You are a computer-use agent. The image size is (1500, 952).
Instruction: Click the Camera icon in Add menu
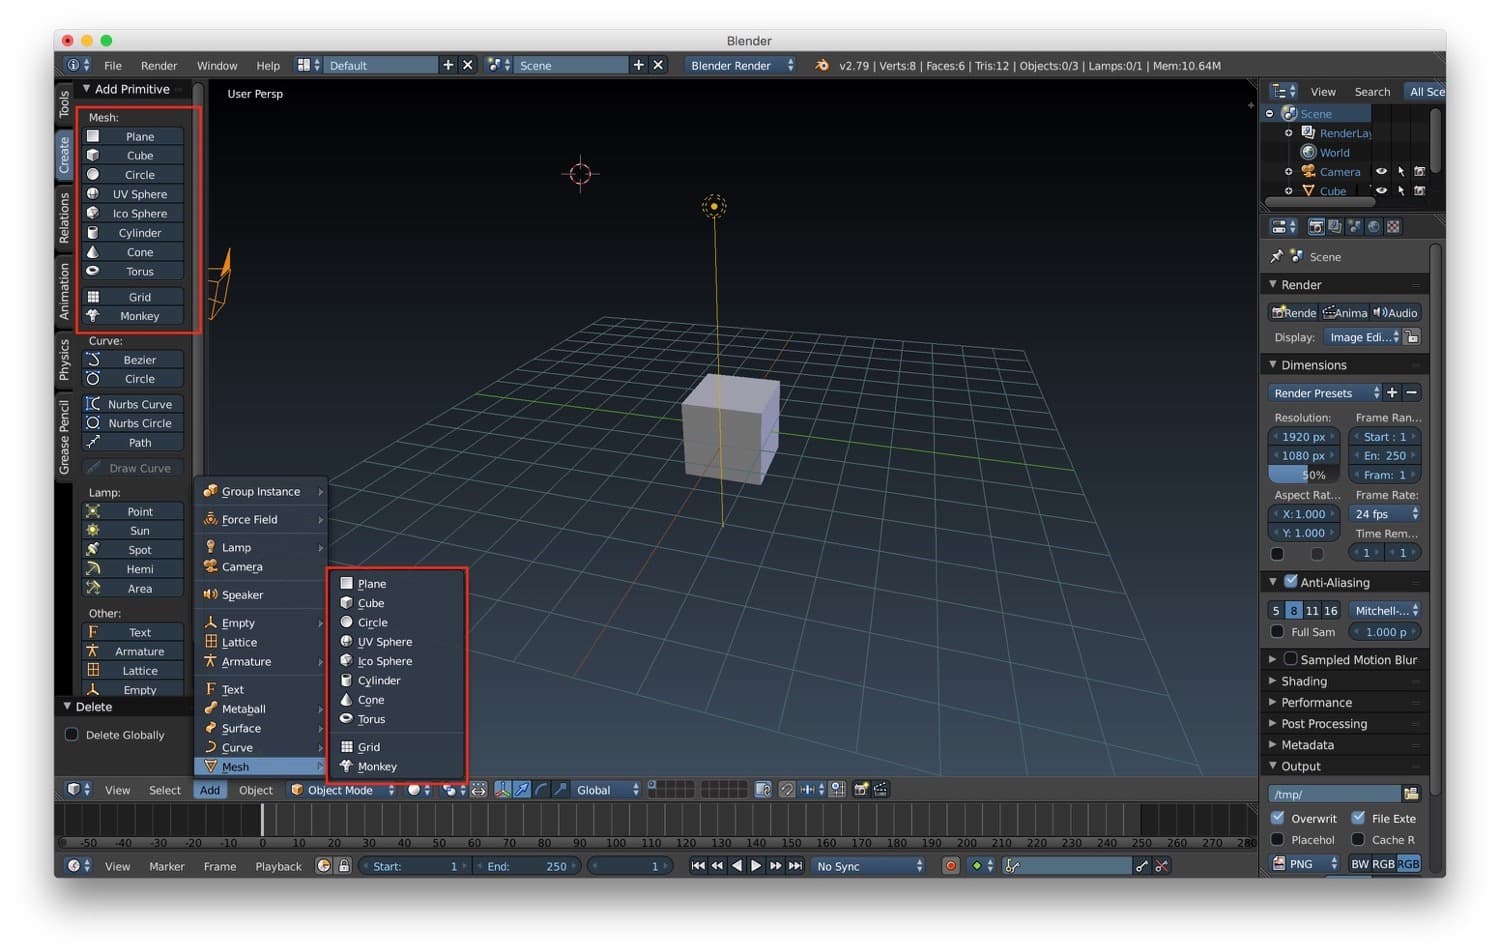[x=210, y=567]
